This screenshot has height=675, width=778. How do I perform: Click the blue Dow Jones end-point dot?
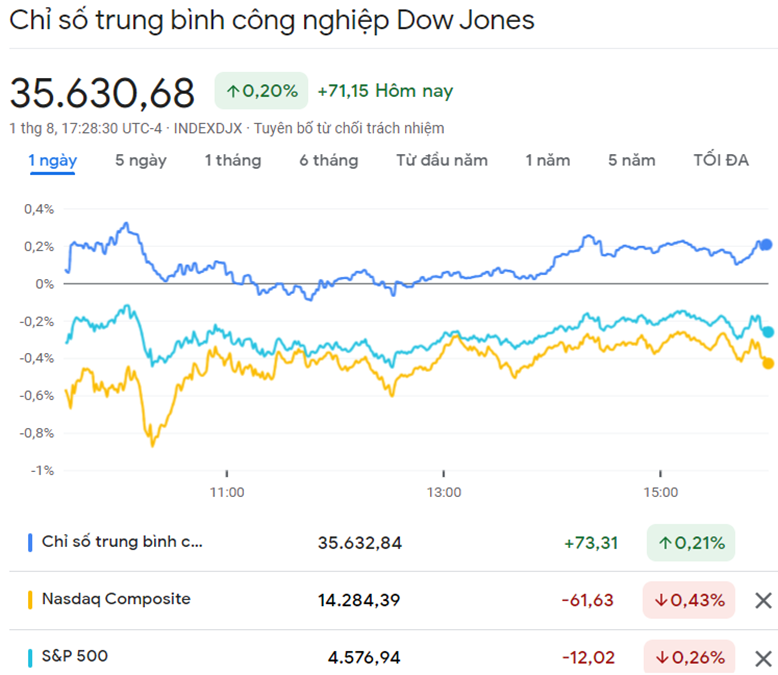tap(767, 244)
